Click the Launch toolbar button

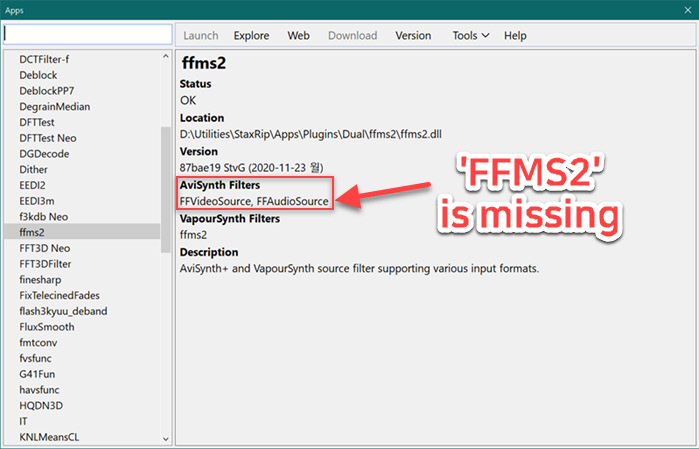tap(201, 36)
